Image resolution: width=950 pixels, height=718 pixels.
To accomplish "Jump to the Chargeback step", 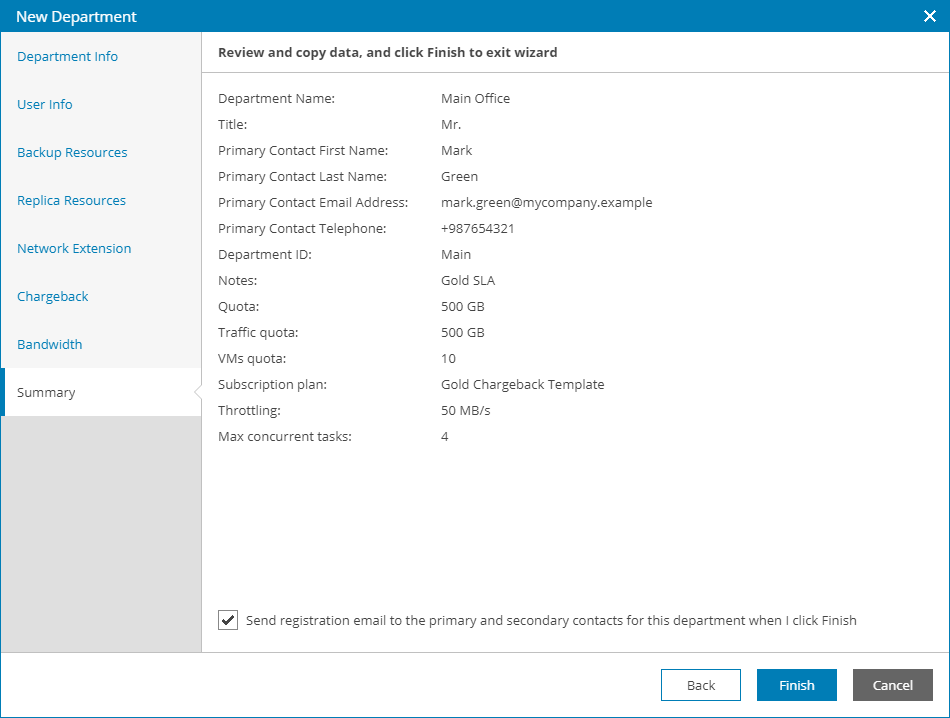I will pyautogui.click(x=53, y=297).
